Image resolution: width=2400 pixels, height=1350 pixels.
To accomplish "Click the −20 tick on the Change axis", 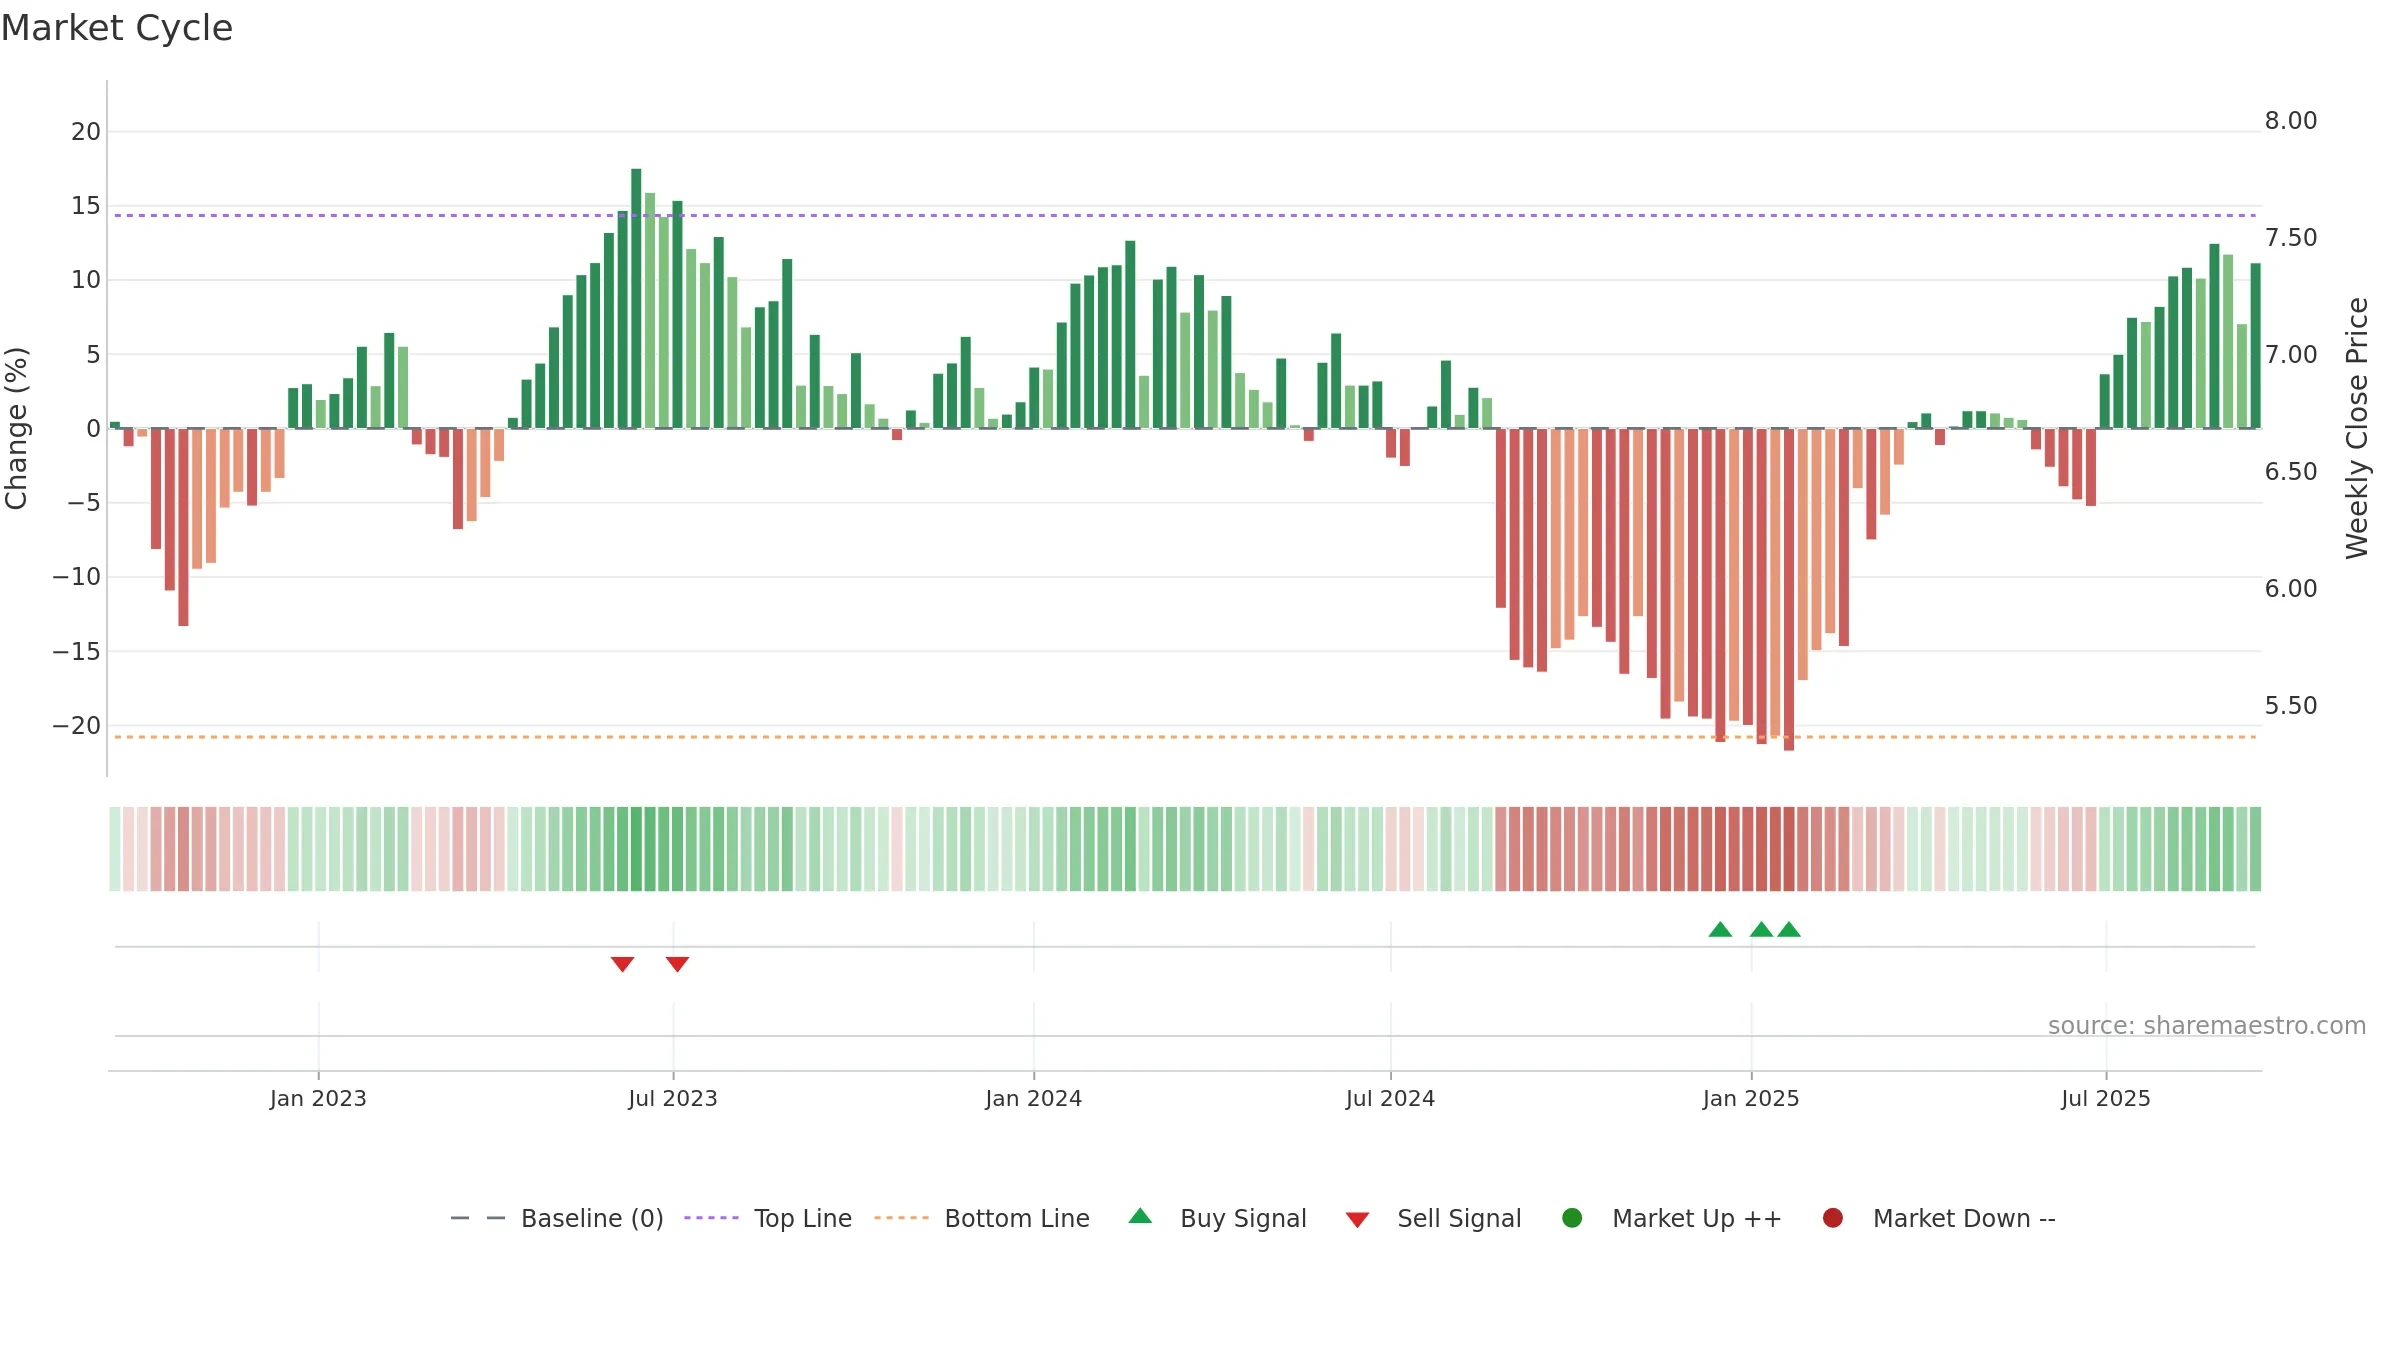I will tap(77, 726).
